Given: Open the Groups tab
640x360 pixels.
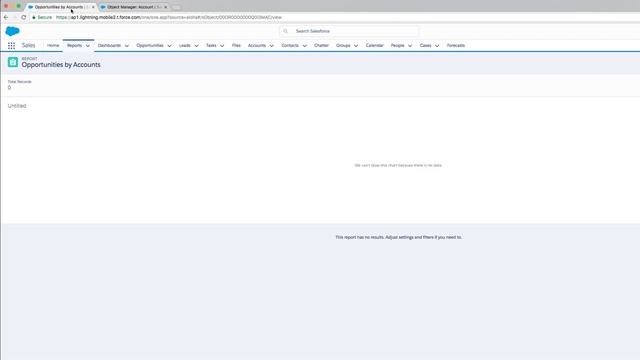Looking at the screenshot, I should (x=343, y=45).
